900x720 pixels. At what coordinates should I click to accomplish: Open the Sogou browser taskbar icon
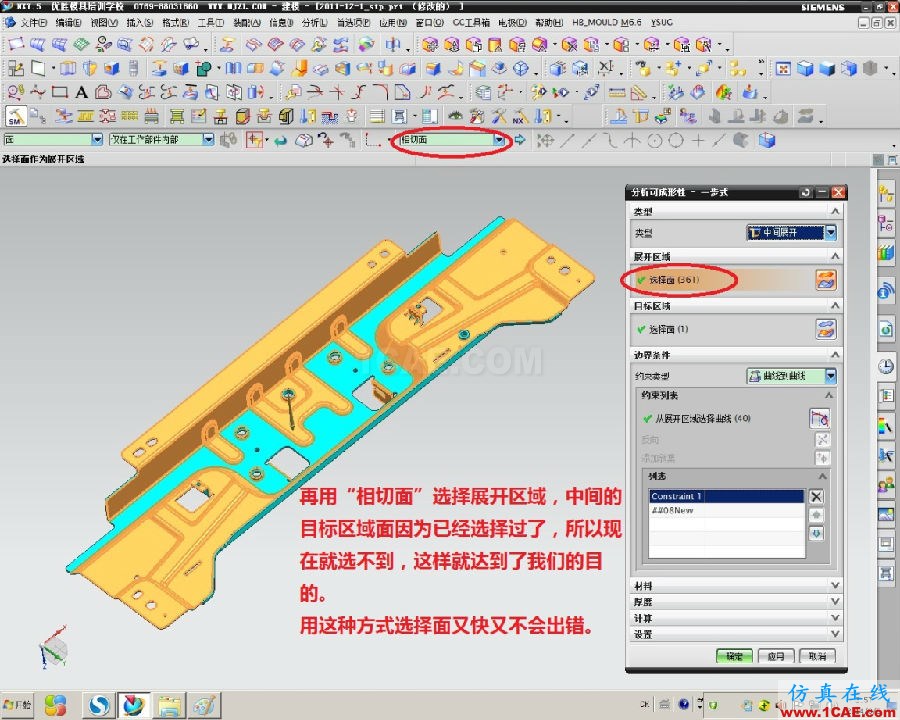(99, 705)
